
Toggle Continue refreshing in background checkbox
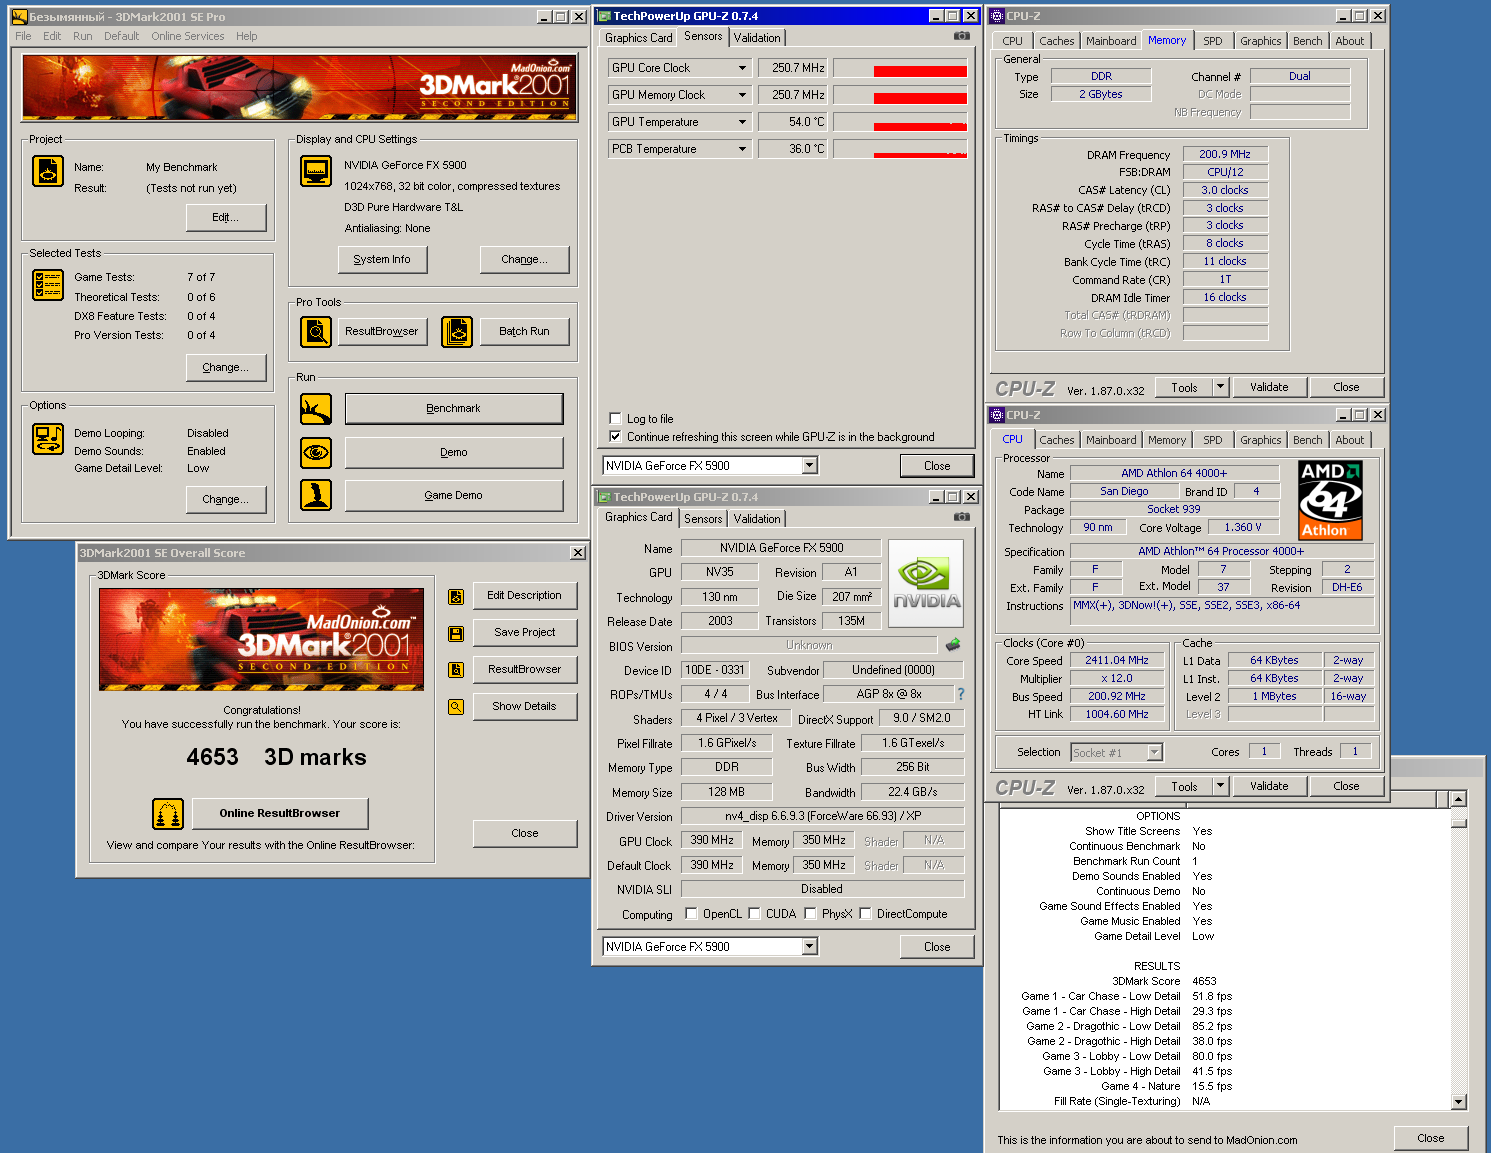pos(615,437)
